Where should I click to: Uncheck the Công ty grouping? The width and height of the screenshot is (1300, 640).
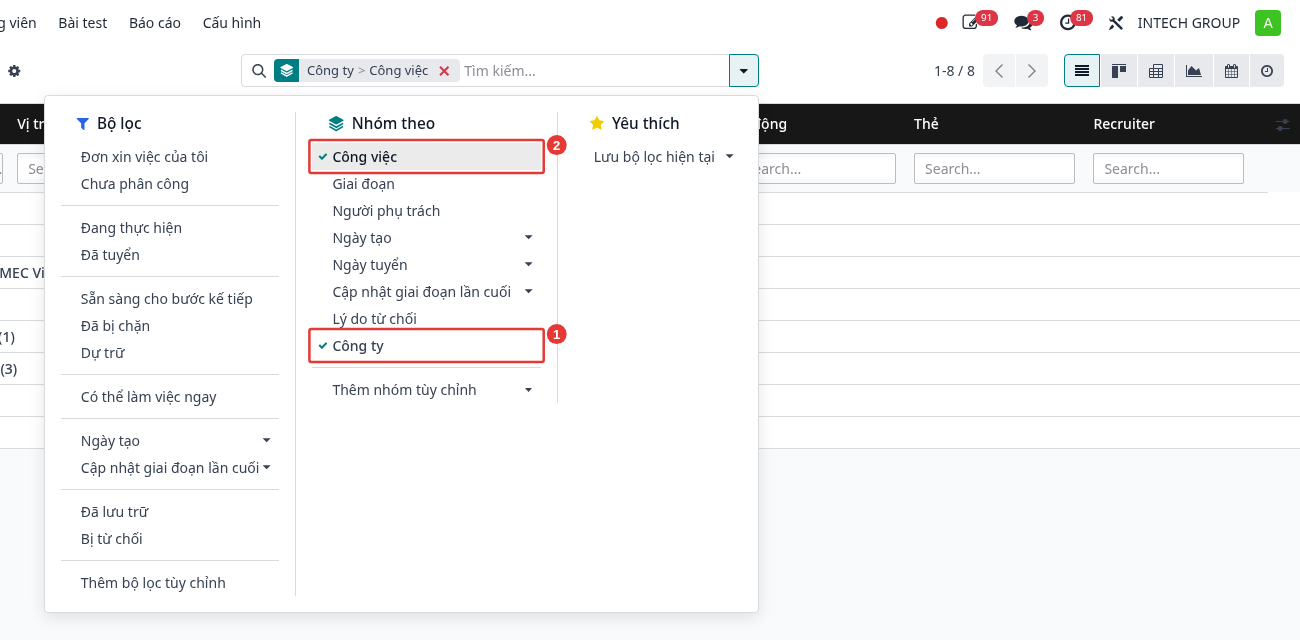click(426, 346)
